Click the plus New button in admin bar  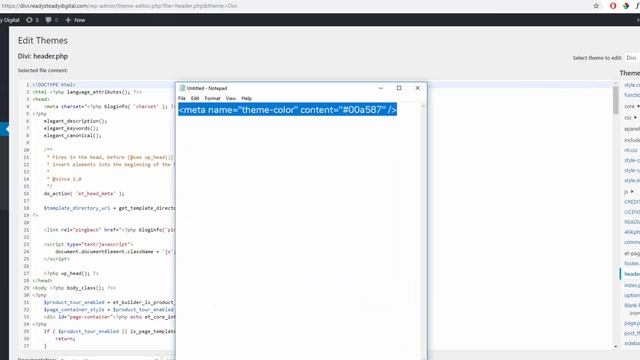pos(75,20)
